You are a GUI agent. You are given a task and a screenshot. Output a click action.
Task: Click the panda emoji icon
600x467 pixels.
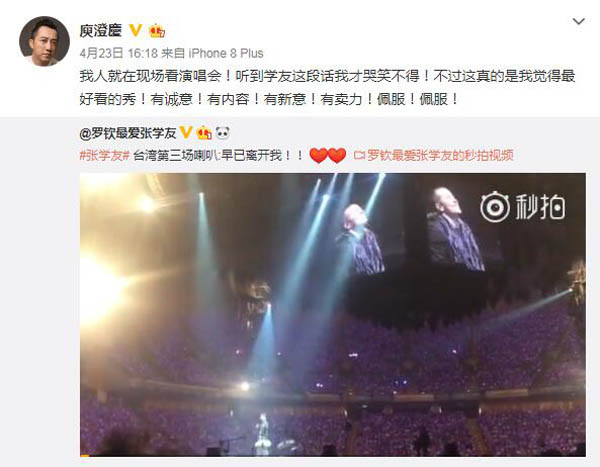[x=223, y=133]
